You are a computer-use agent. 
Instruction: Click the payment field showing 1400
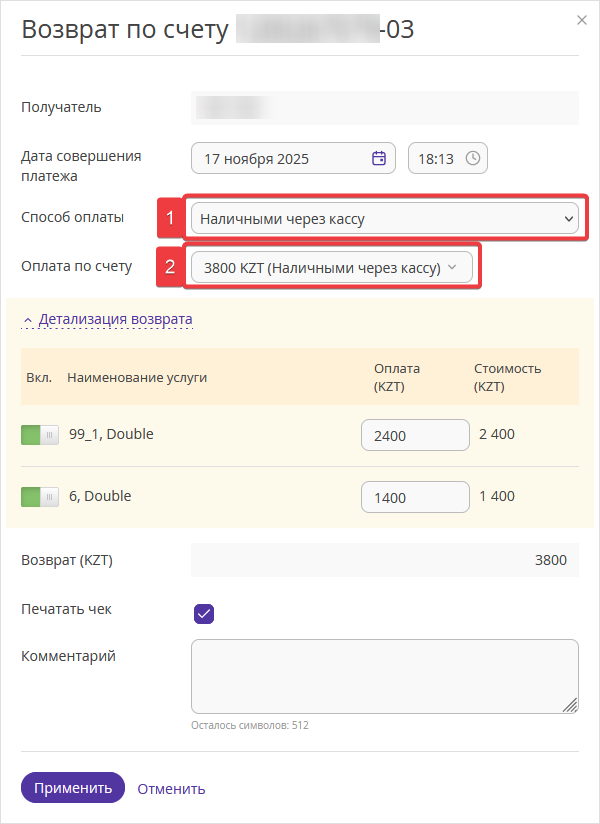tap(415, 496)
